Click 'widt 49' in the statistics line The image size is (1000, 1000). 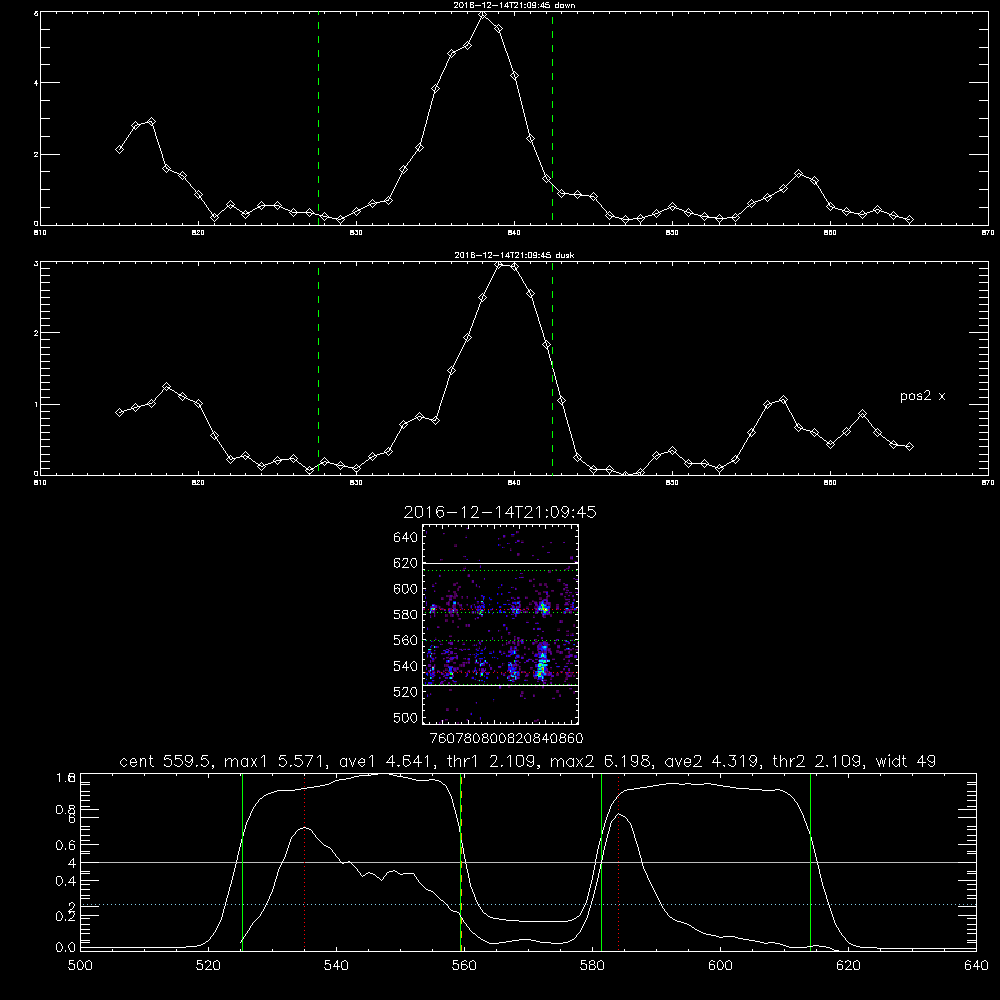coord(906,761)
